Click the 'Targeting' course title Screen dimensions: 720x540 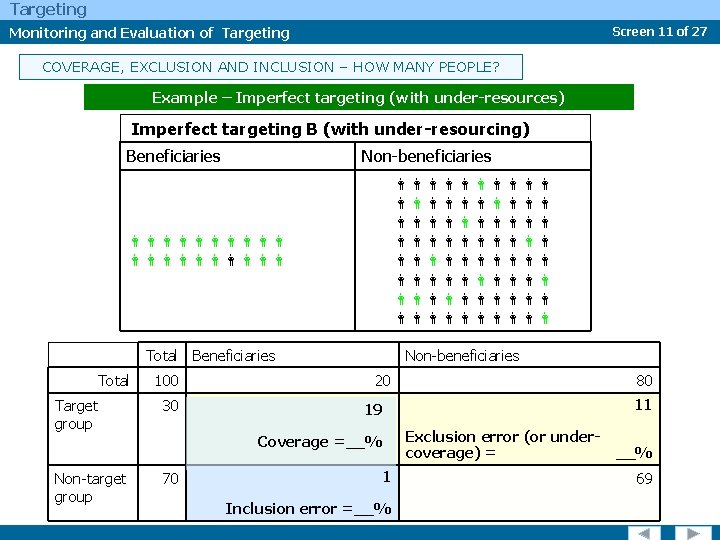click(48, 10)
